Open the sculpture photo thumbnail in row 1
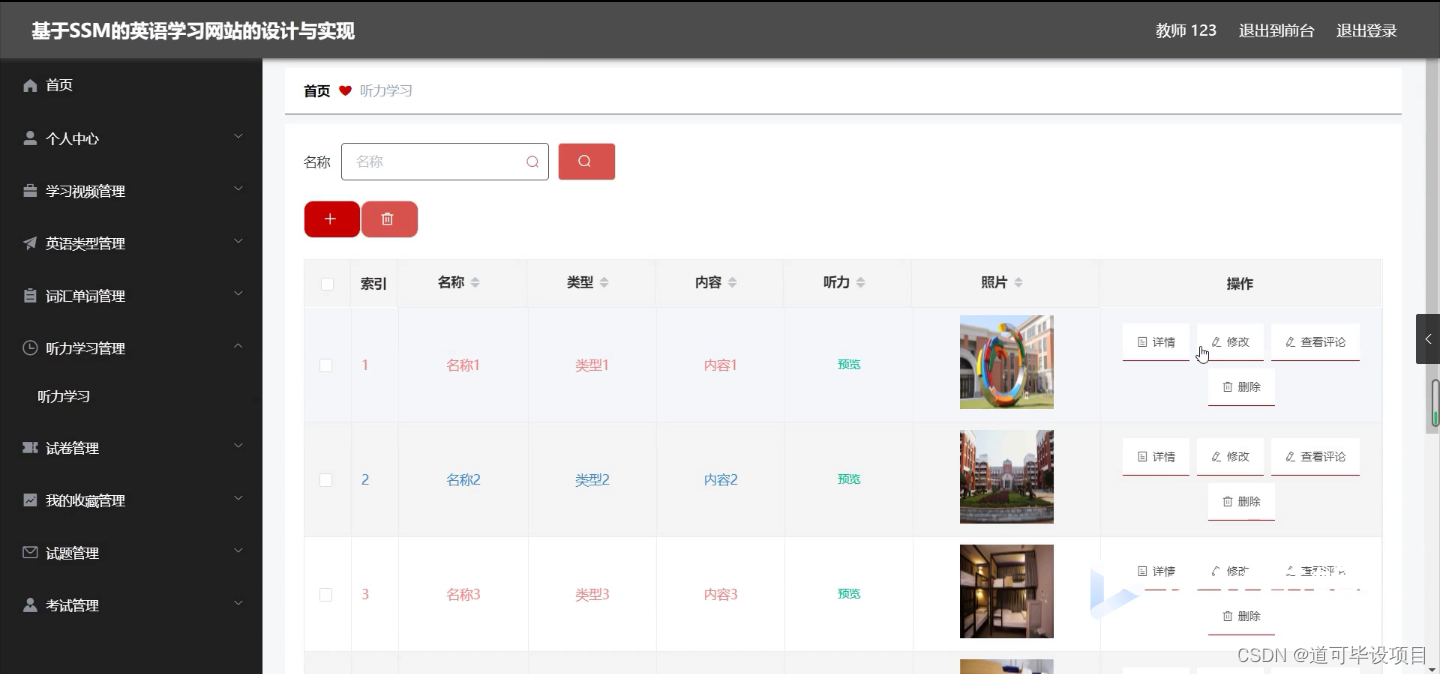The width and height of the screenshot is (1440, 674). tap(1007, 362)
